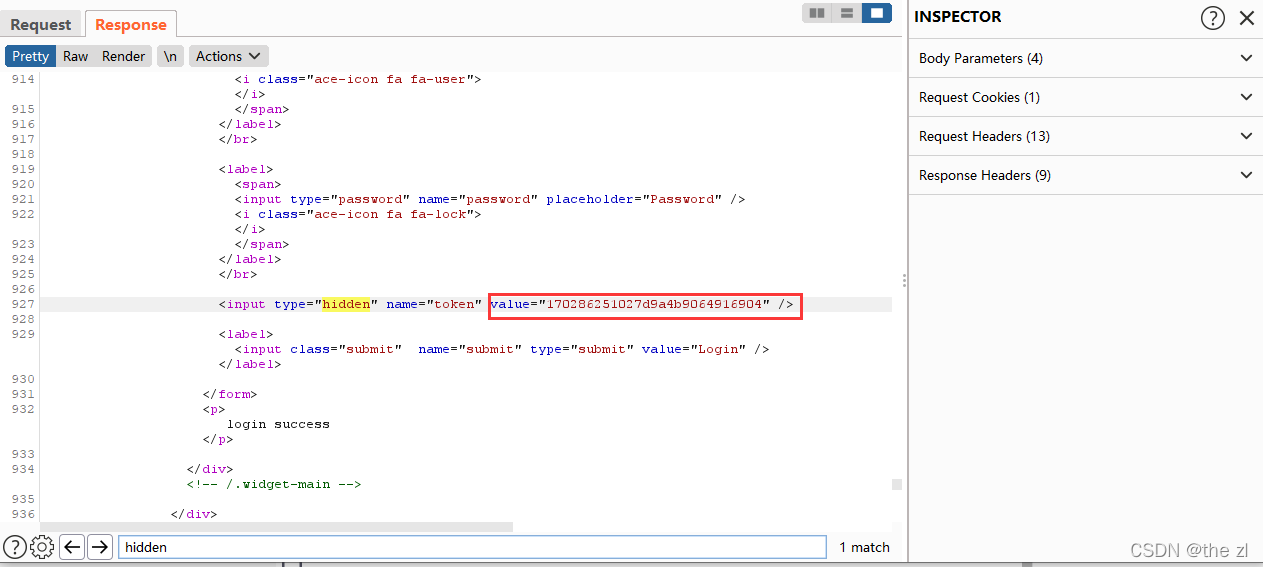The height and width of the screenshot is (567, 1263).
Task: Switch to the Response tab
Action: click(131, 25)
